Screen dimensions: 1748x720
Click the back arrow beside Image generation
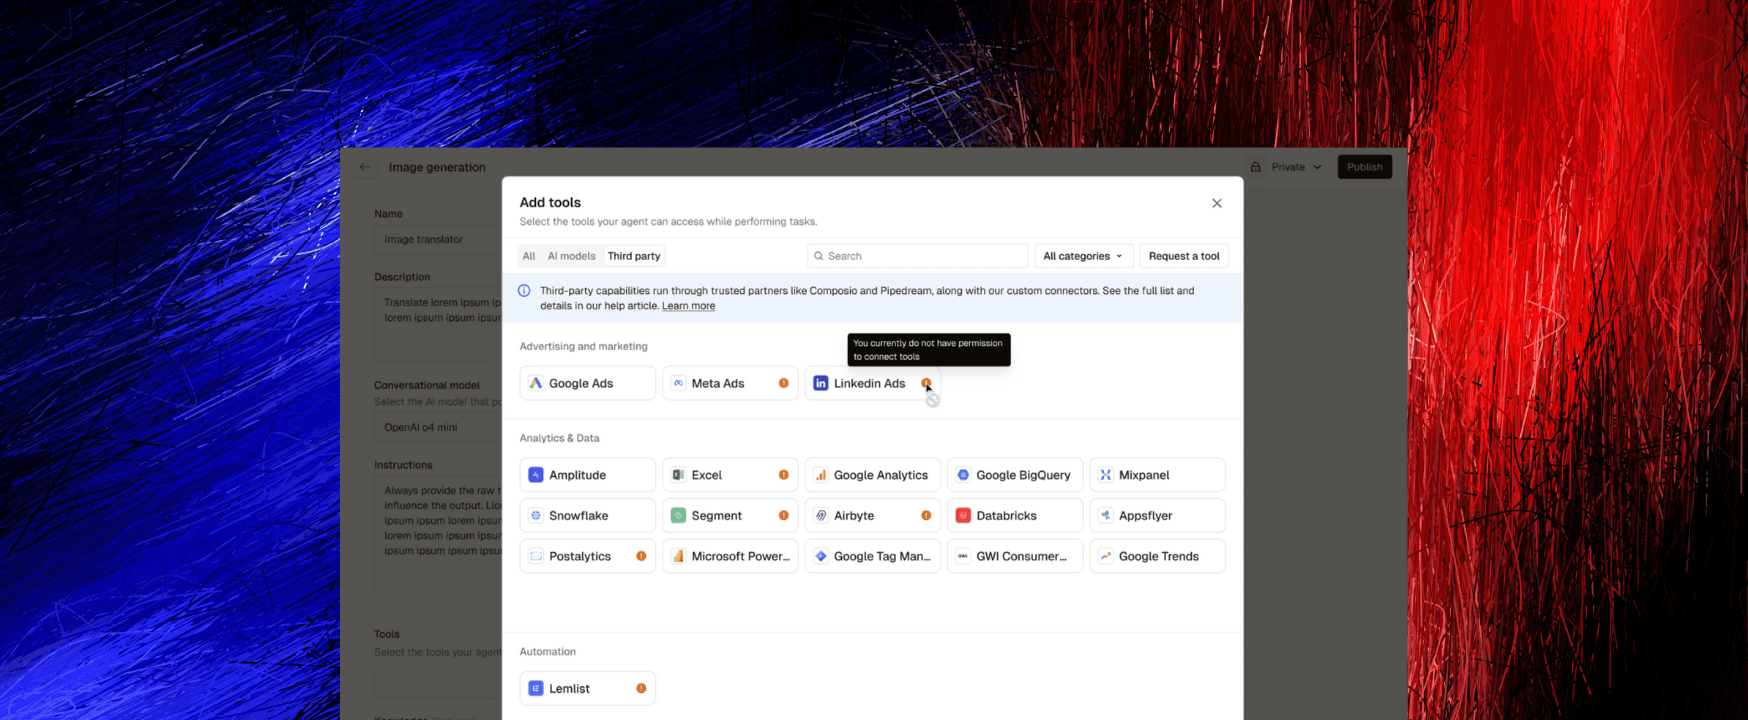[x=365, y=167]
